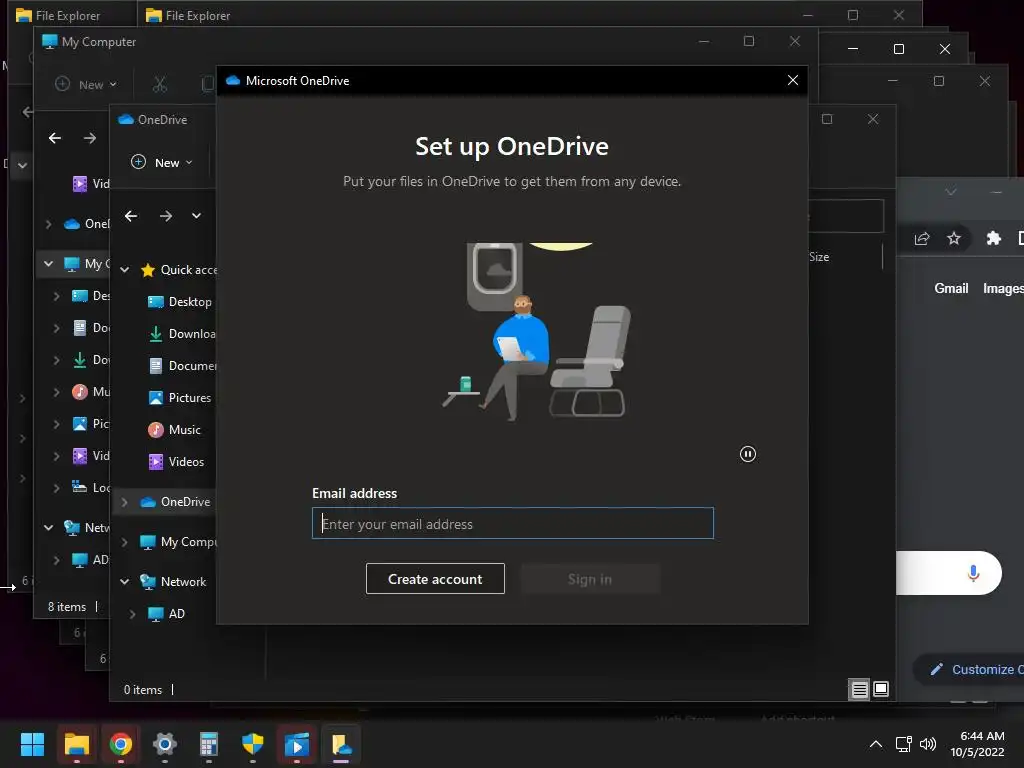Collapse the Network tree node

(x=125, y=582)
